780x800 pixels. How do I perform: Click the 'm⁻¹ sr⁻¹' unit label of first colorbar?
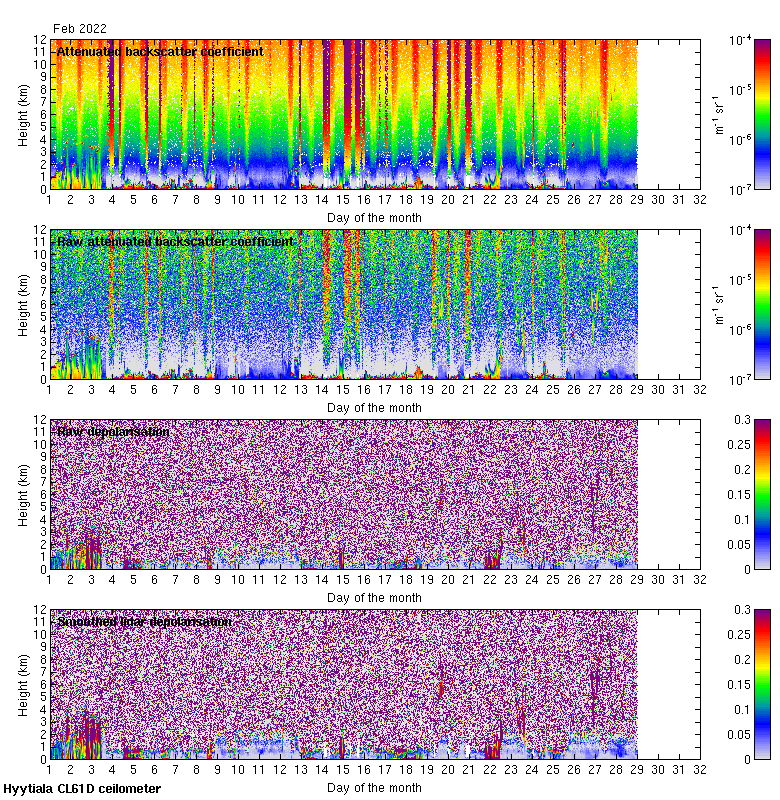(718, 115)
